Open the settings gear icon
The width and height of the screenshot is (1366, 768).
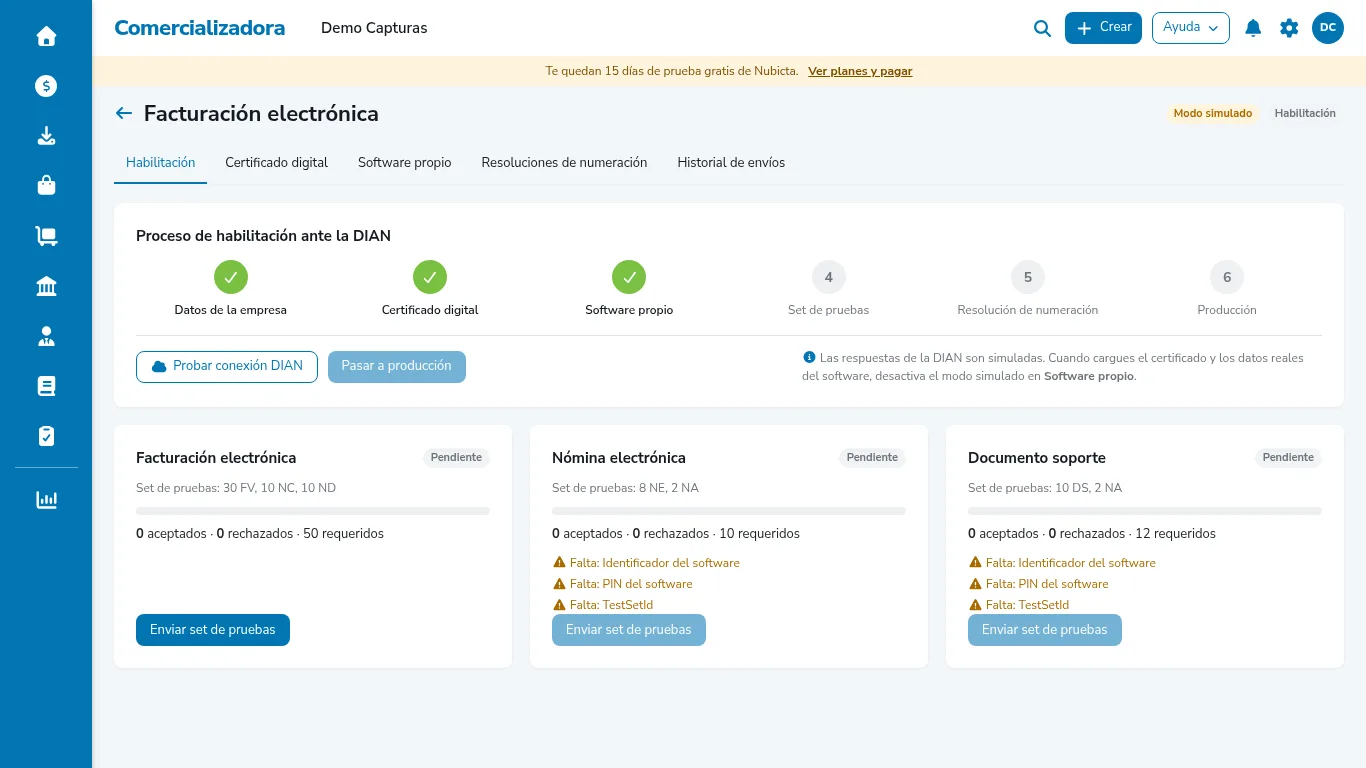tap(1289, 28)
